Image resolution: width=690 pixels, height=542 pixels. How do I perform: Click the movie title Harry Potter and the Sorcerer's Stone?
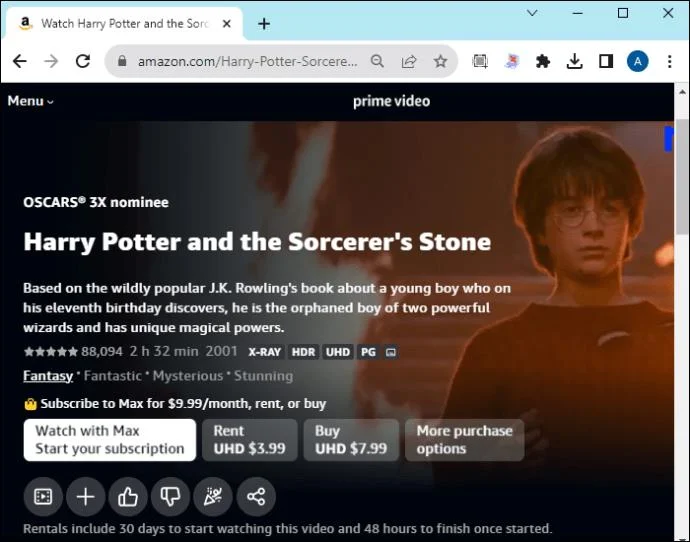257,242
